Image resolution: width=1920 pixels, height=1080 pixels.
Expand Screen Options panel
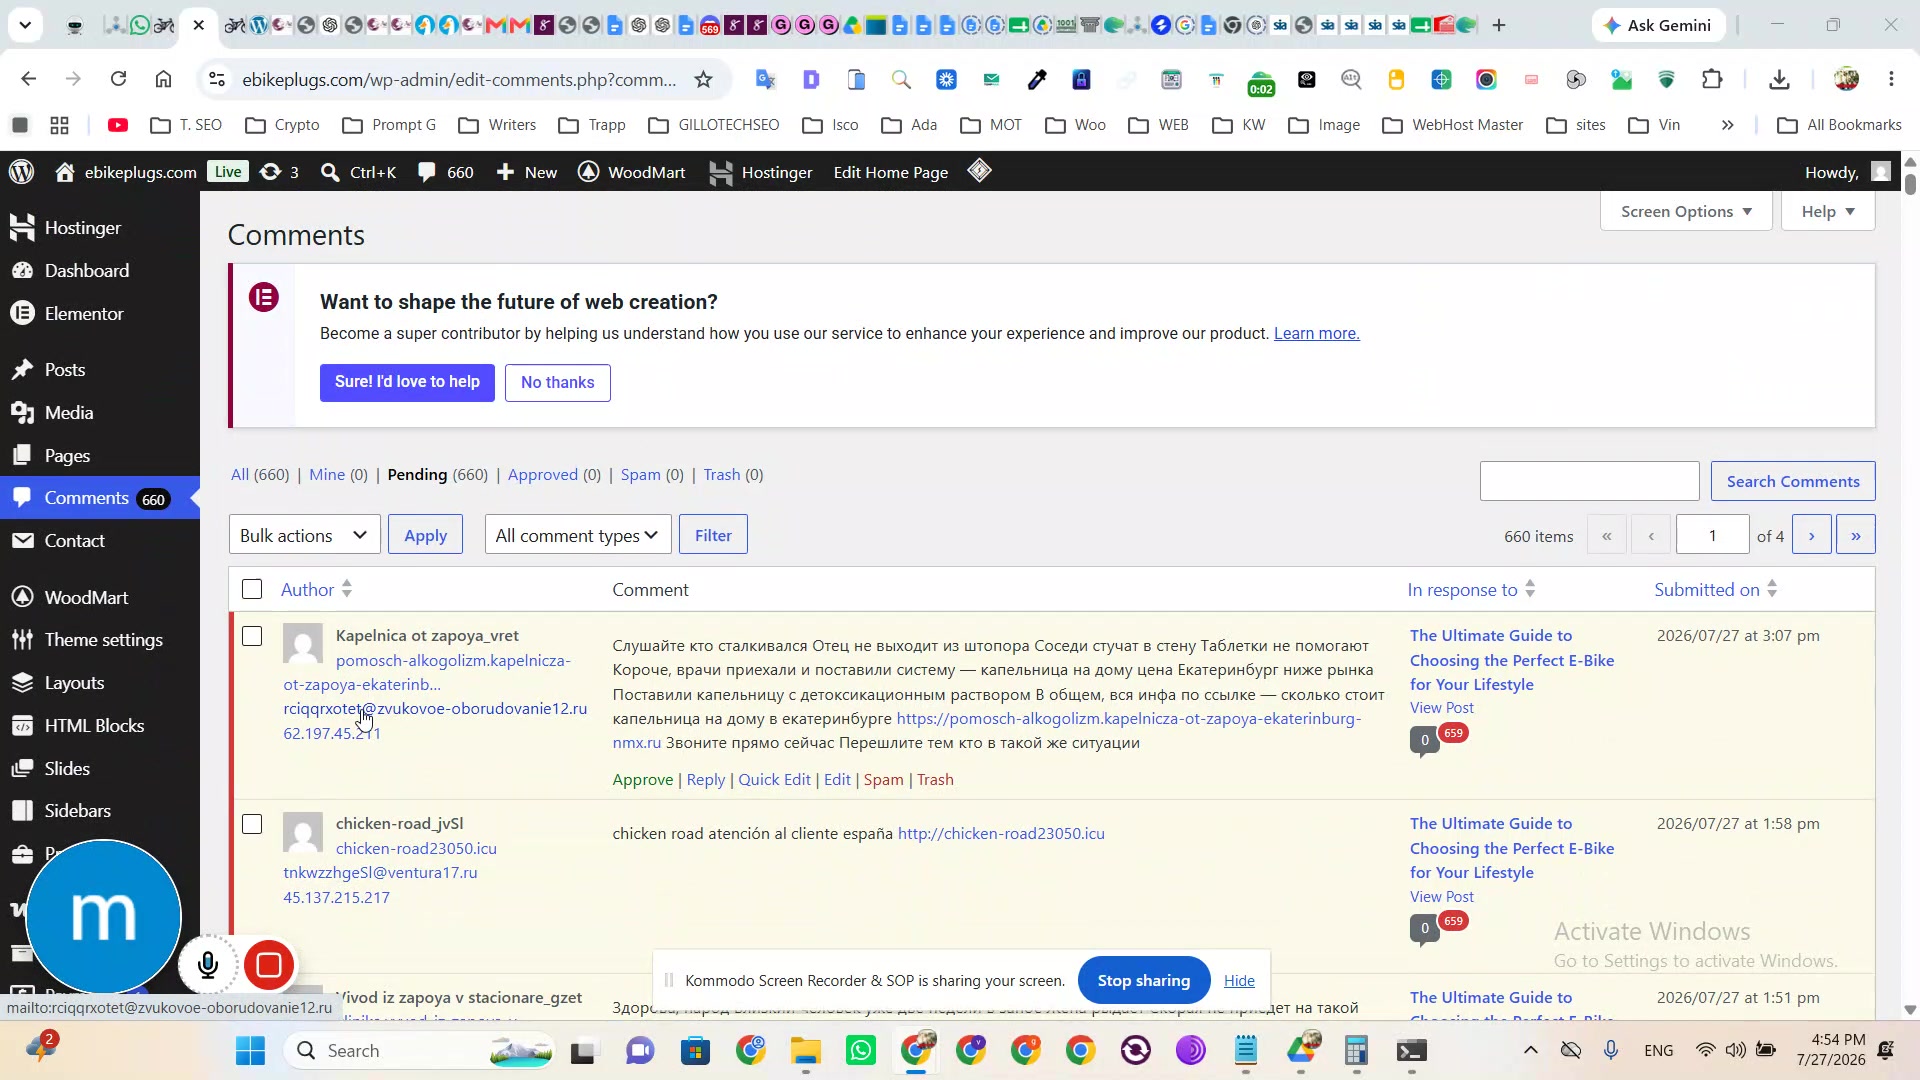click(1686, 212)
